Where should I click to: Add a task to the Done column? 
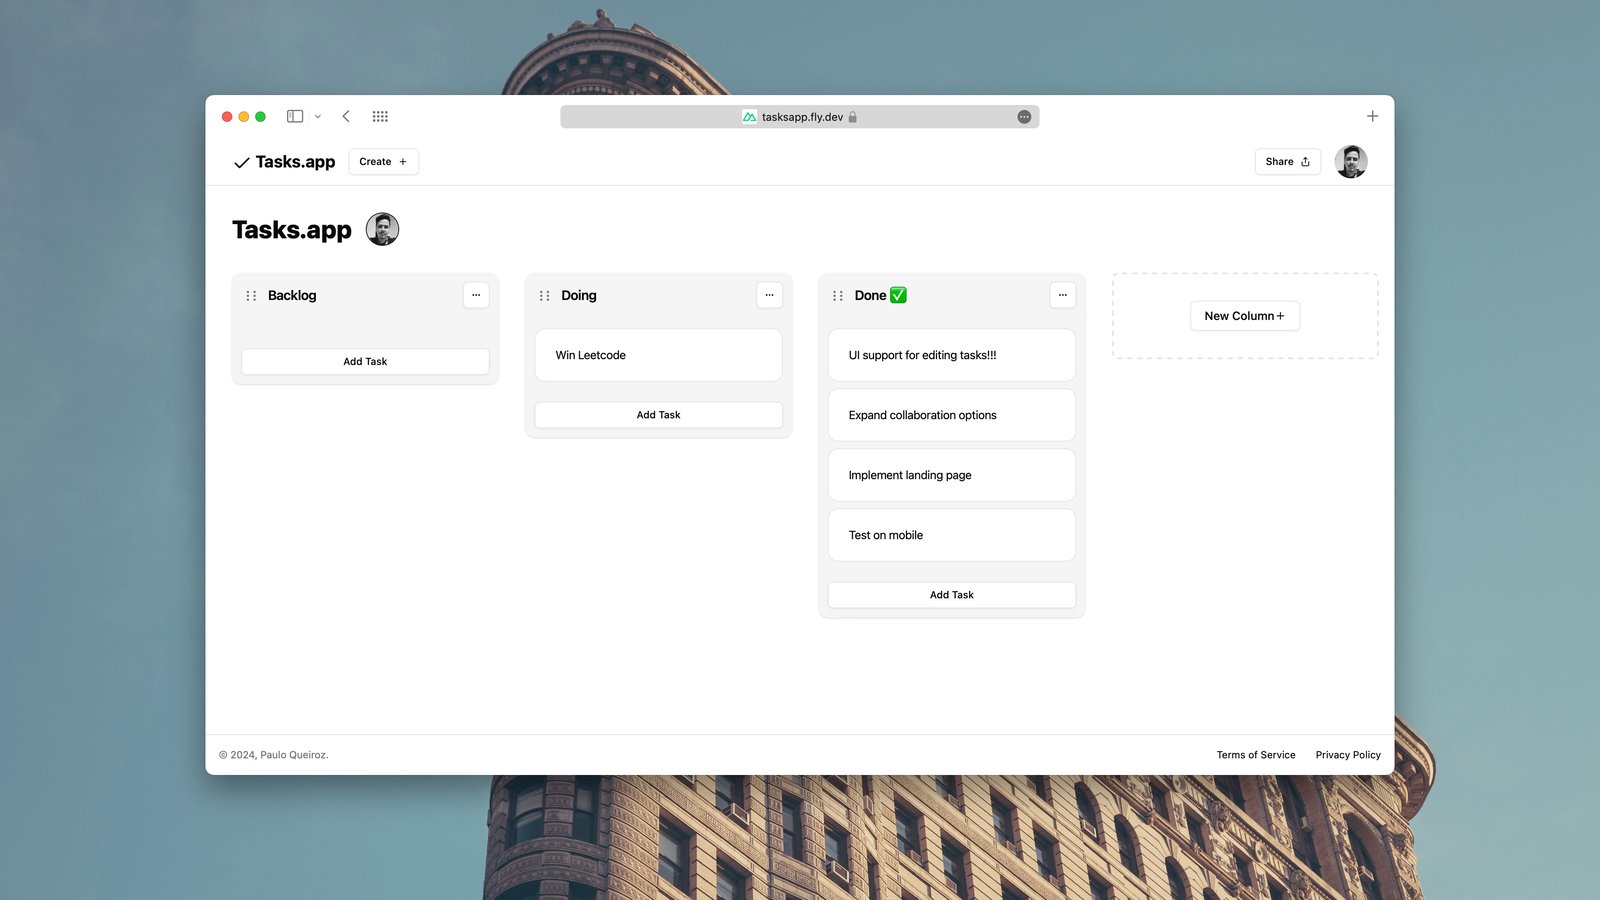[x=952, y=595]
